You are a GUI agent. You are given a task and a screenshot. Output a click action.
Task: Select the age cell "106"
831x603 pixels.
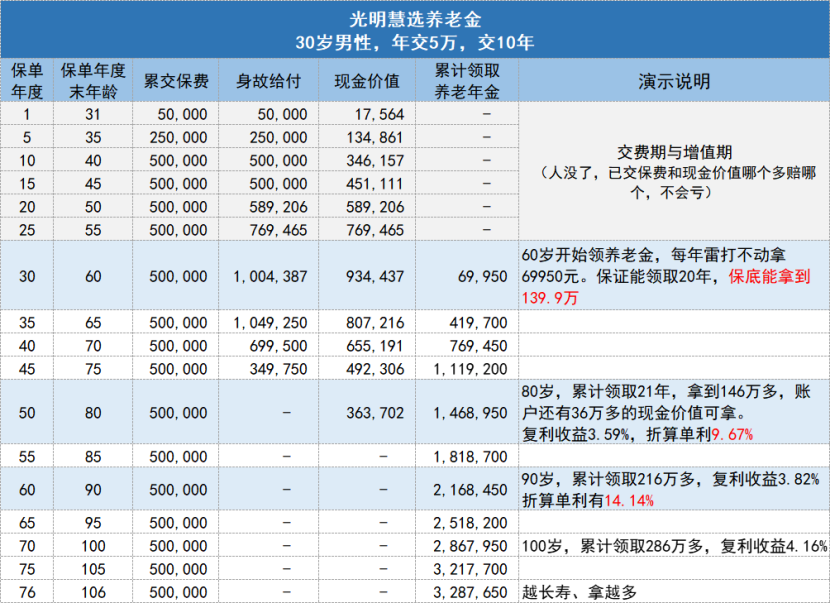point(93,592)
